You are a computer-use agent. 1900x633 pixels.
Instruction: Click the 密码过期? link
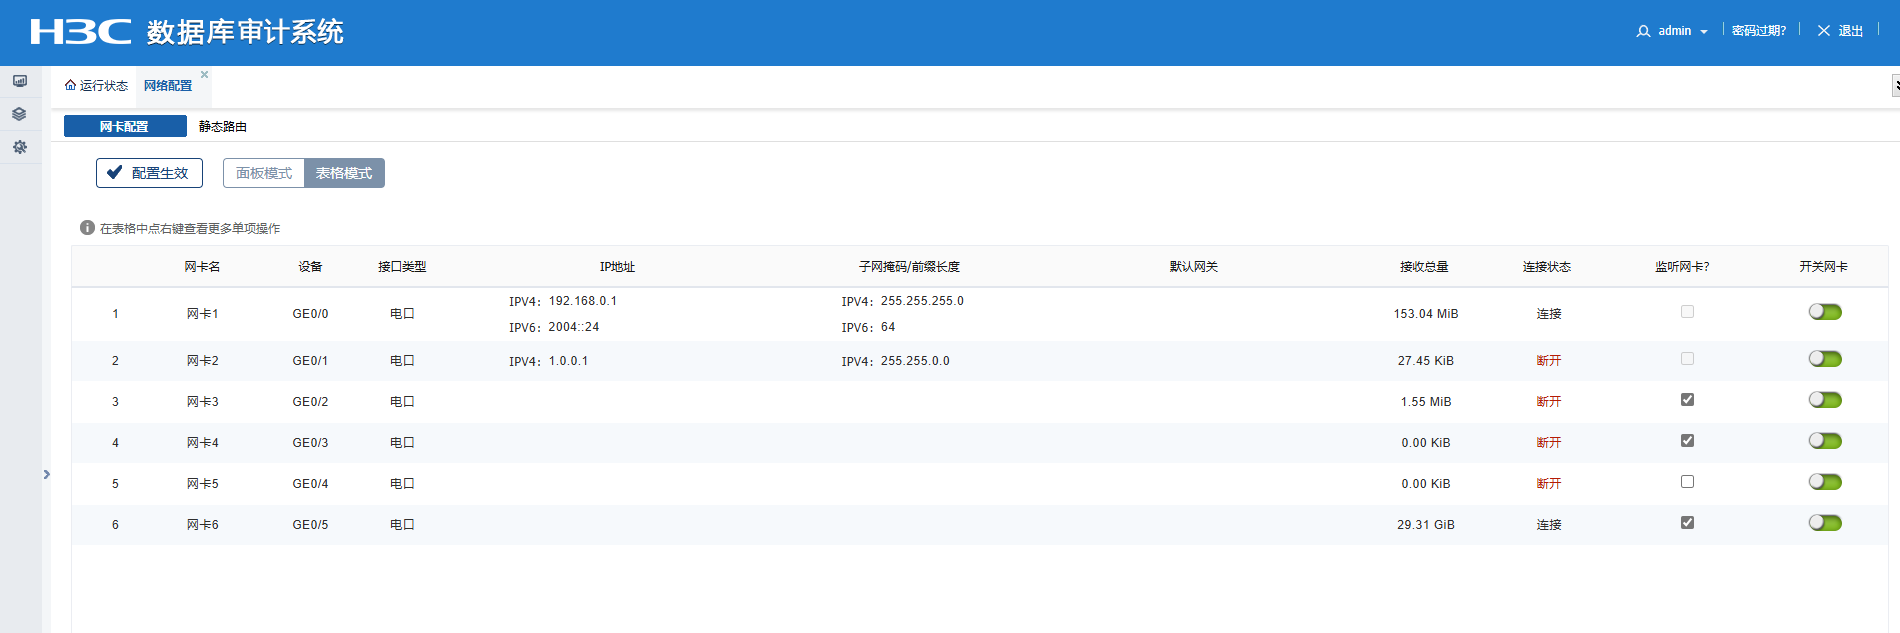click(x=1759, y=31)
